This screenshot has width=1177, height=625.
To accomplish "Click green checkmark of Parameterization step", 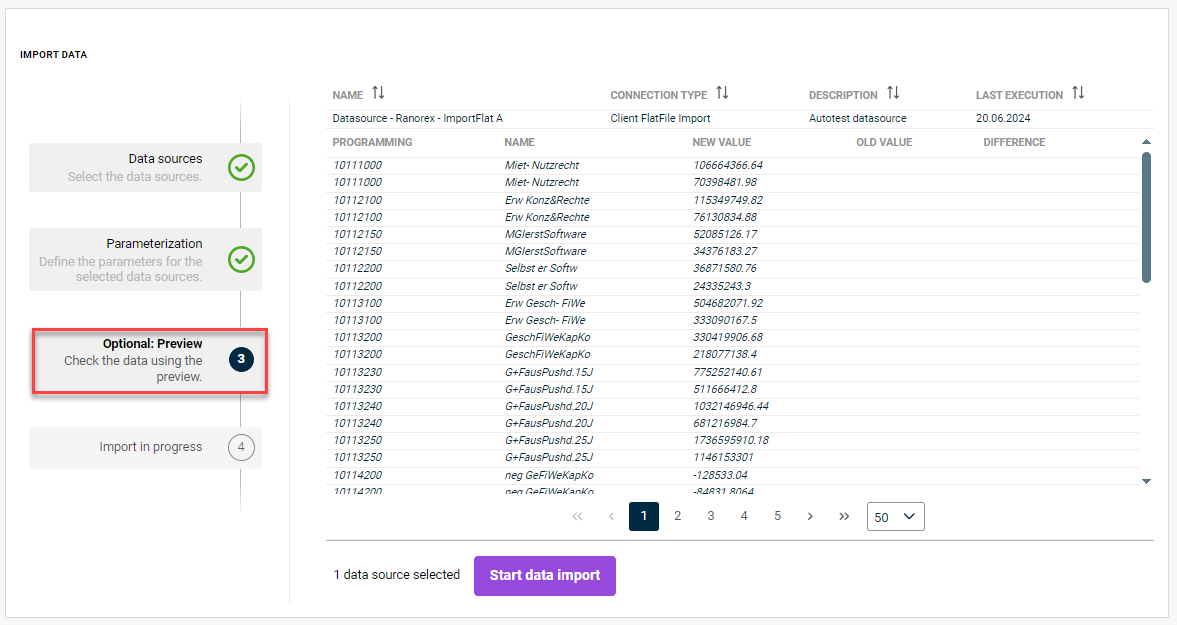I will (241, 260).
